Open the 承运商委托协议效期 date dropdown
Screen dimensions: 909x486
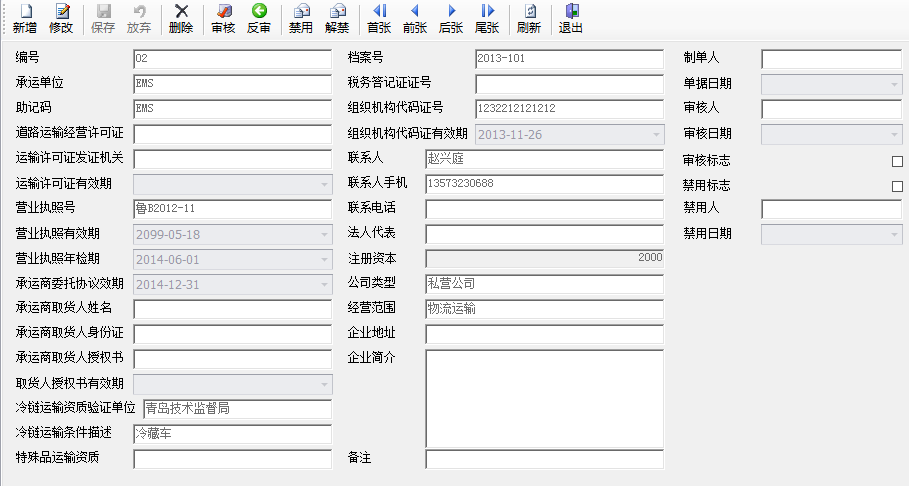[x=325, y=285]
